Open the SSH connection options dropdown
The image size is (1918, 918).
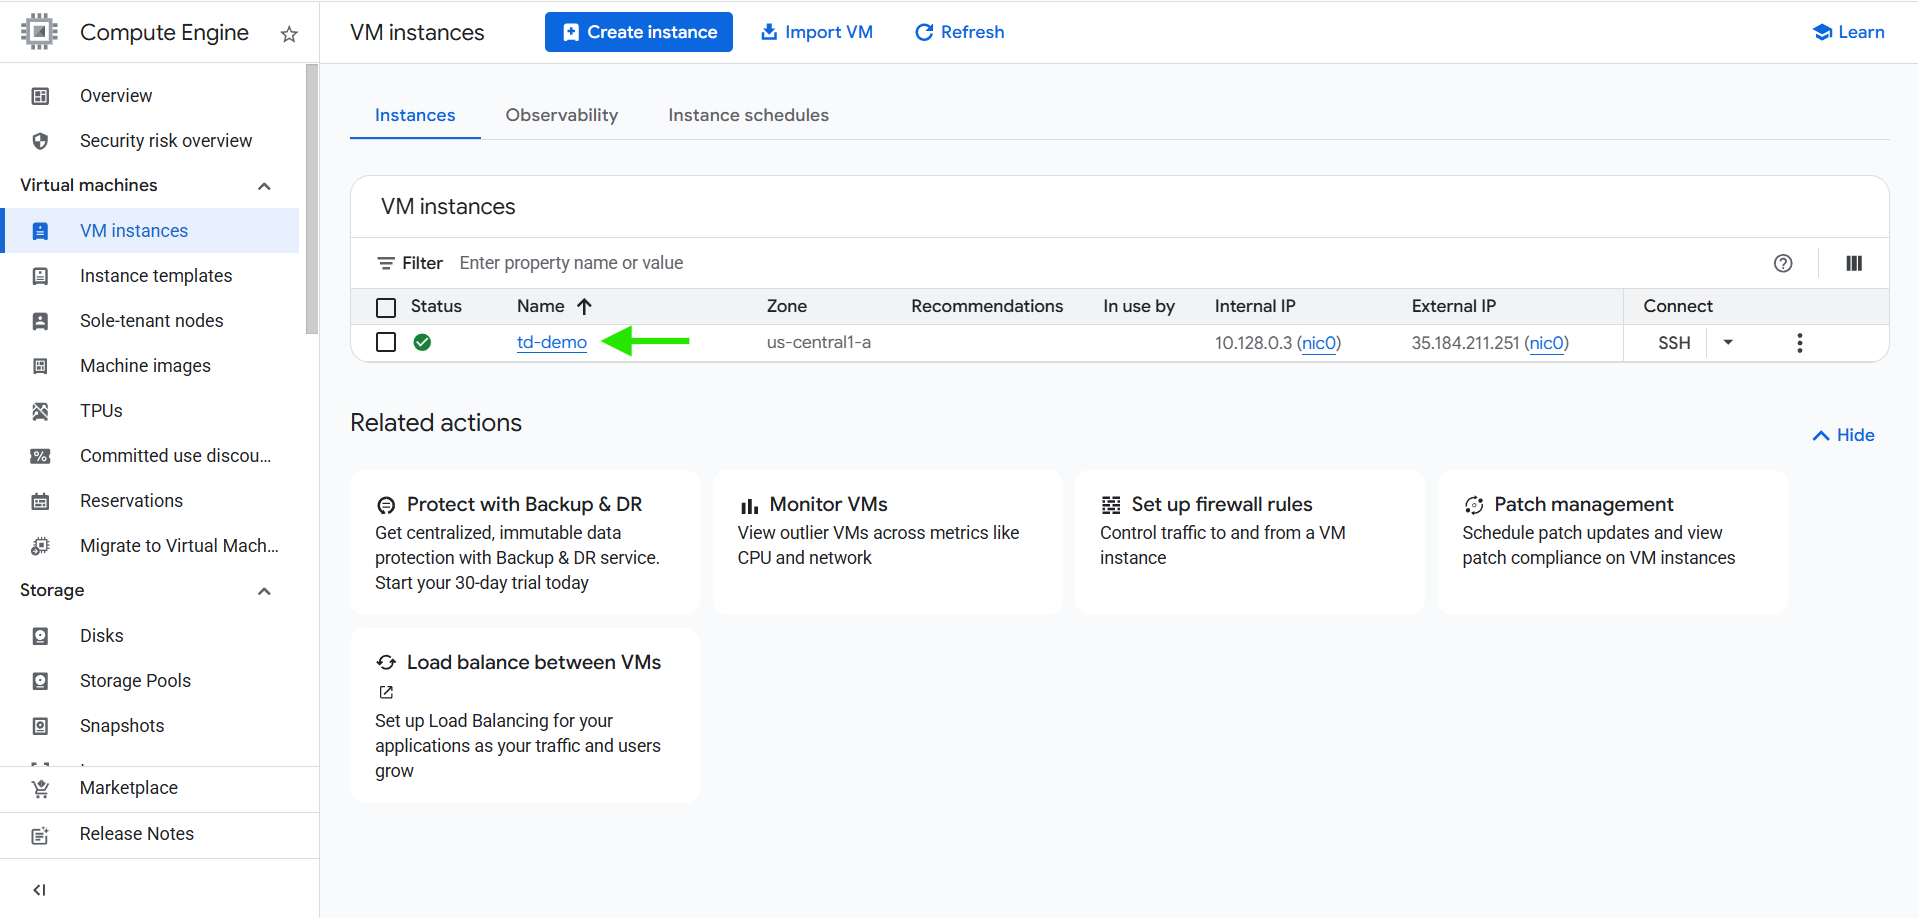pyautogui.click(x=1727, y=342)
